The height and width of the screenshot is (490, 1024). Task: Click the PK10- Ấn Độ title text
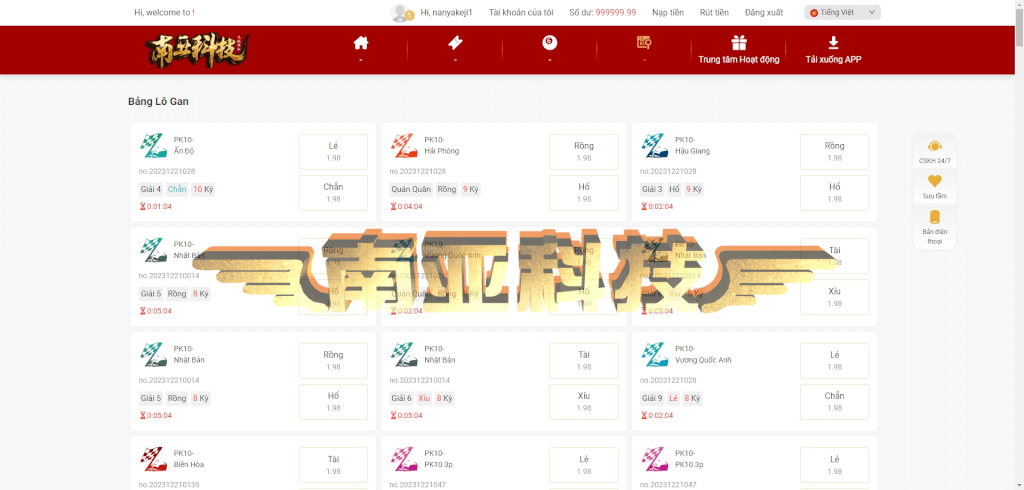click(185, 145)
